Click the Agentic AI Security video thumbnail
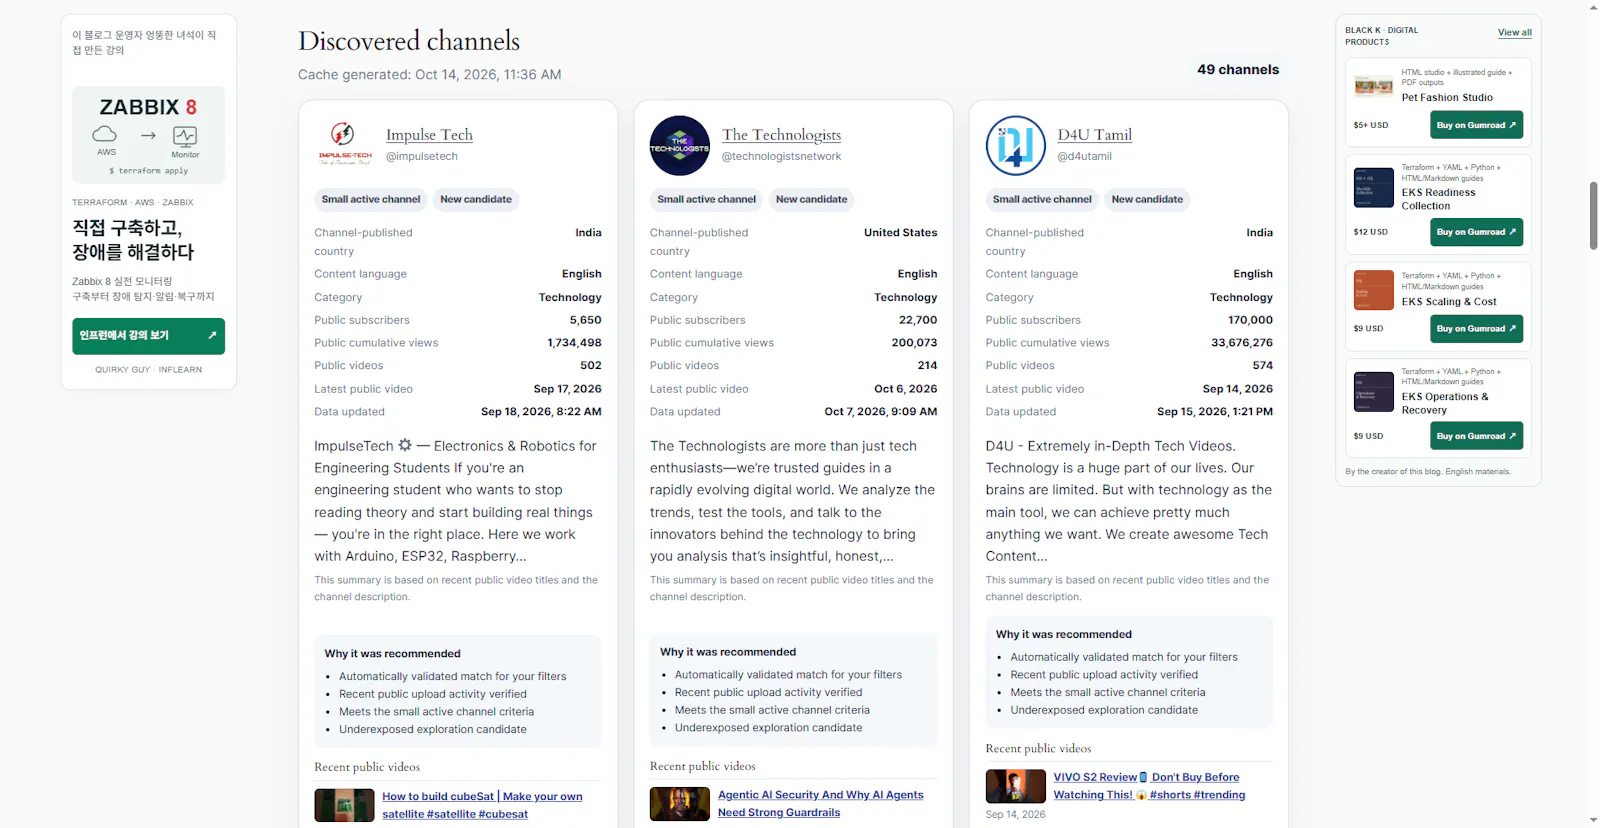Screen dimensions: 1600x828 tap(680, 804)
